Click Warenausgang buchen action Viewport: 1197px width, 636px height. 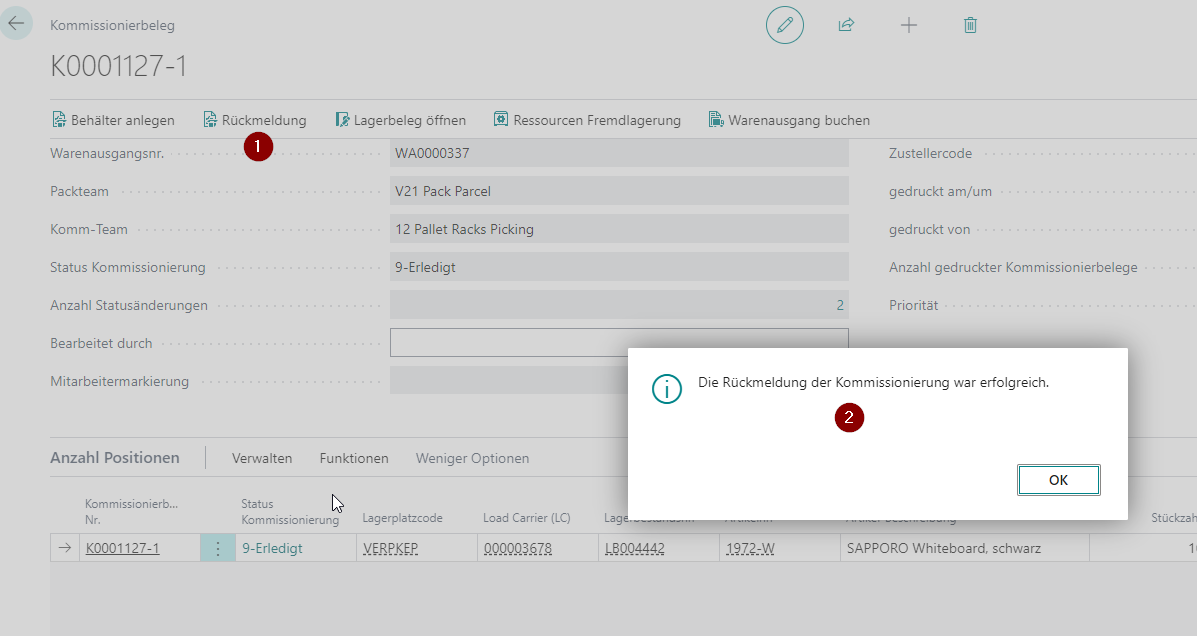tap(789, 120)
